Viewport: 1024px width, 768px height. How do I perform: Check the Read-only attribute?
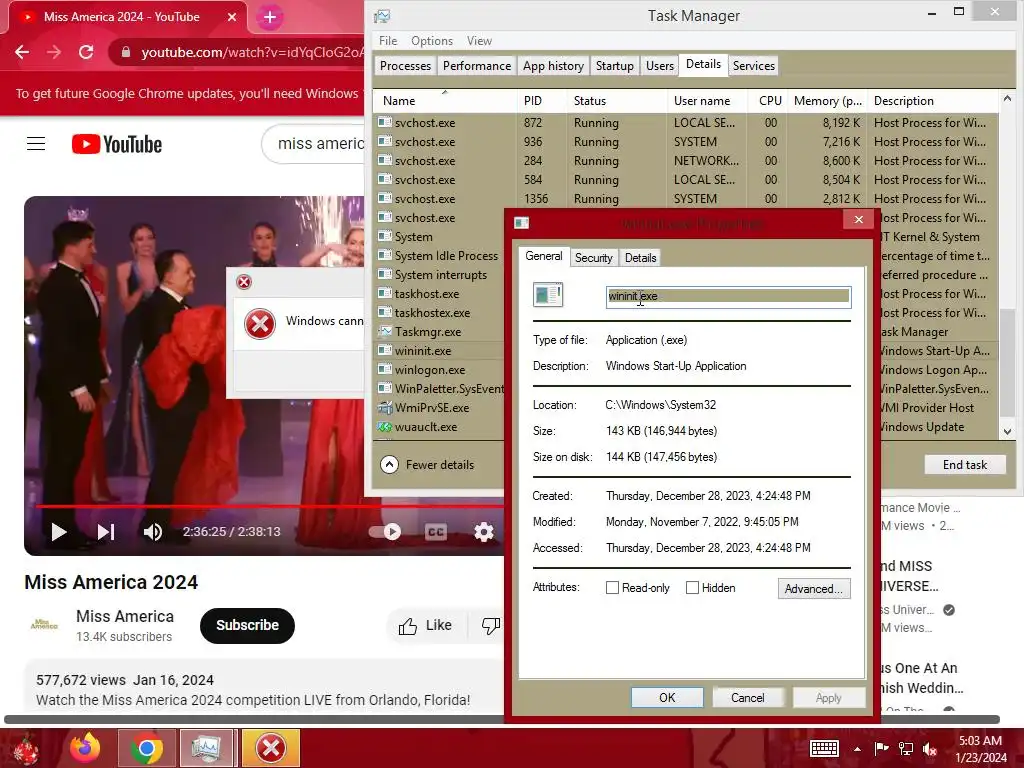[612, 588]
